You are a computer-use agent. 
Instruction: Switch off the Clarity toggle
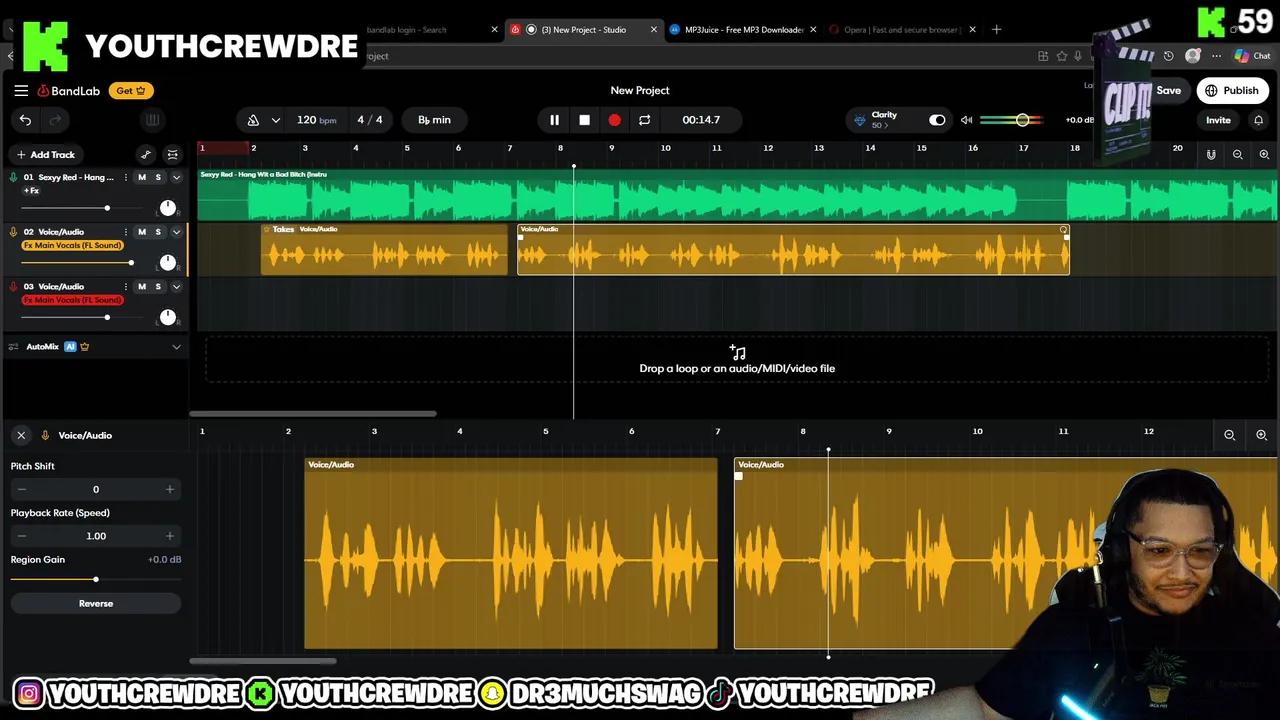(x=936, y=120)
